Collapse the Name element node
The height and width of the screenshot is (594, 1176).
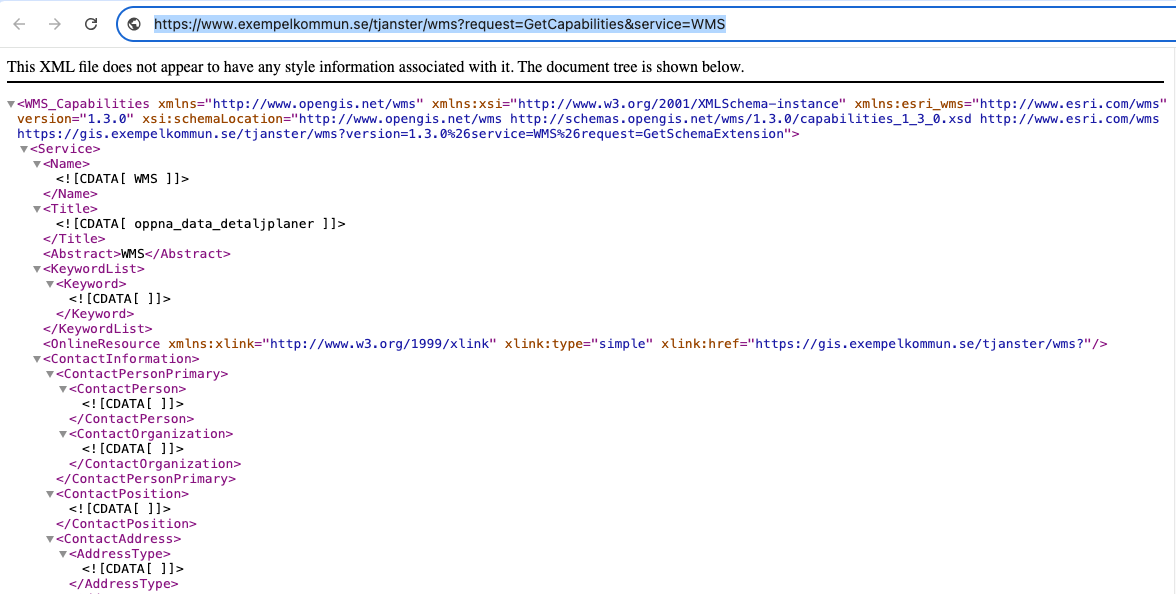(x=37, y=164)
